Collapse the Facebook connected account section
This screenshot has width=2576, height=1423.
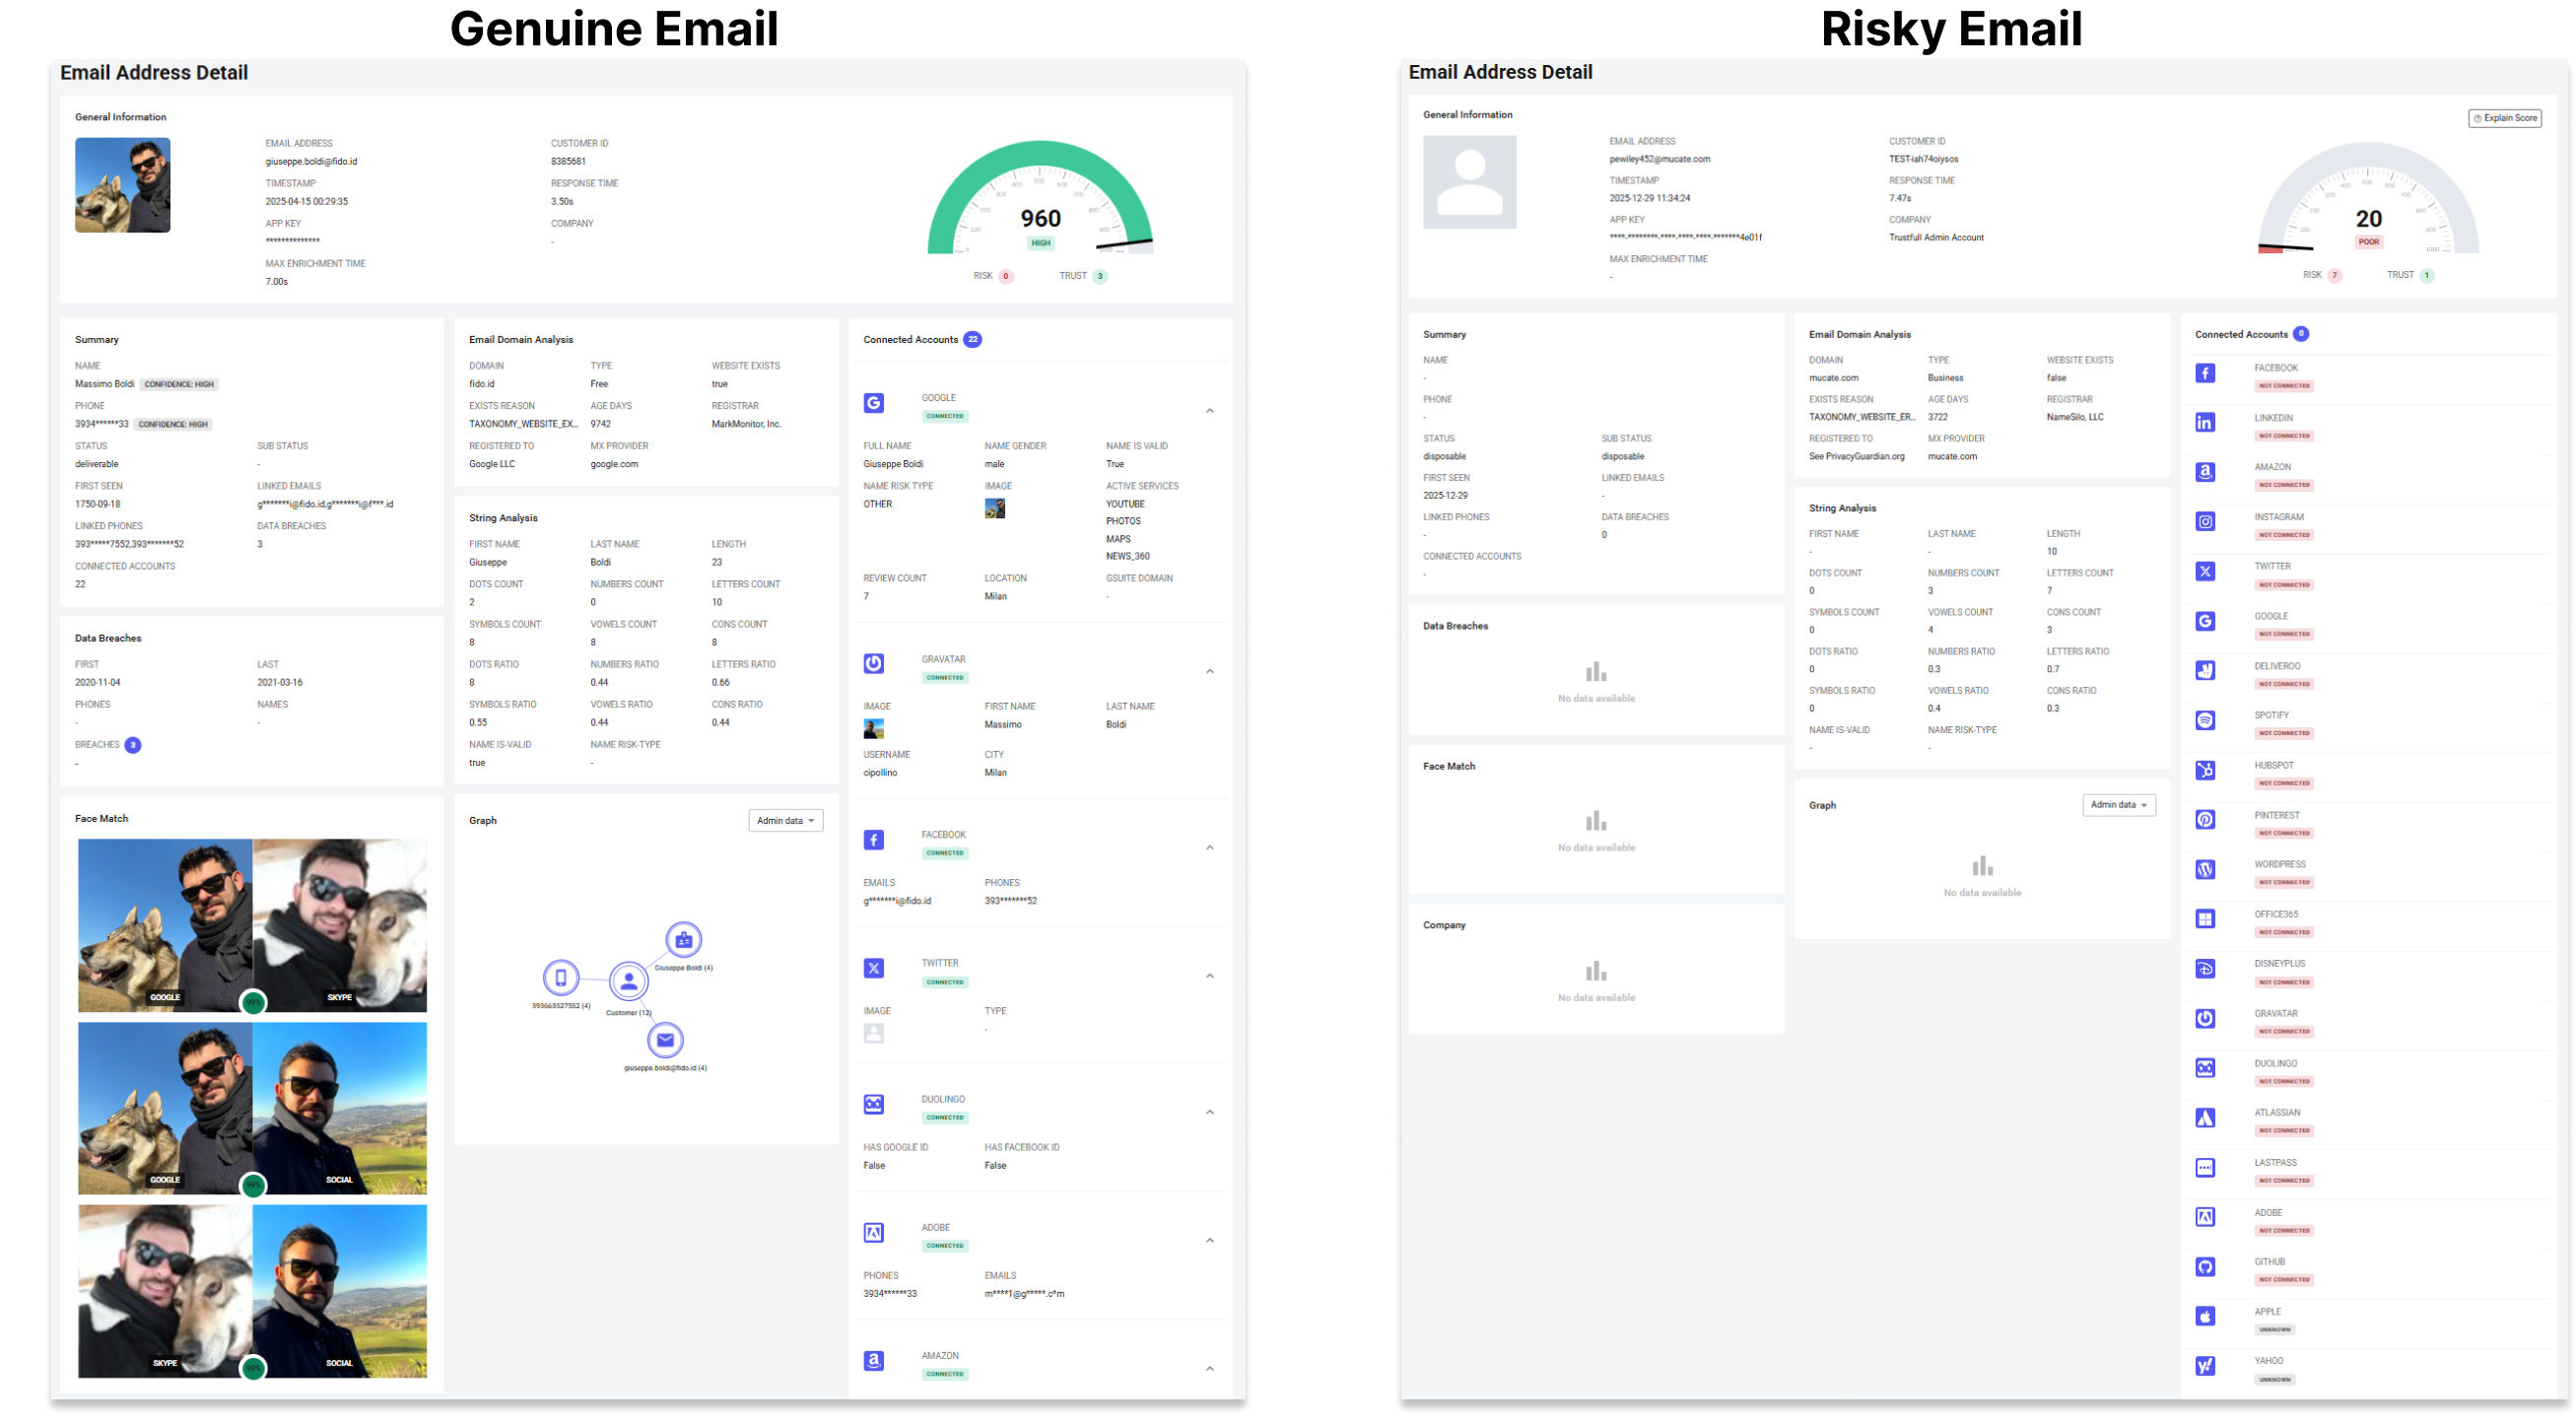click(1210, 848)
